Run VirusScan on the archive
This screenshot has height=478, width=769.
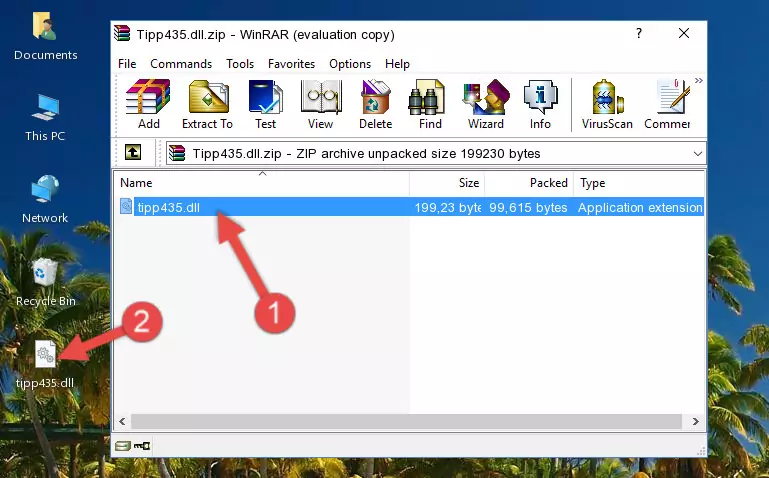coord(607,104)
